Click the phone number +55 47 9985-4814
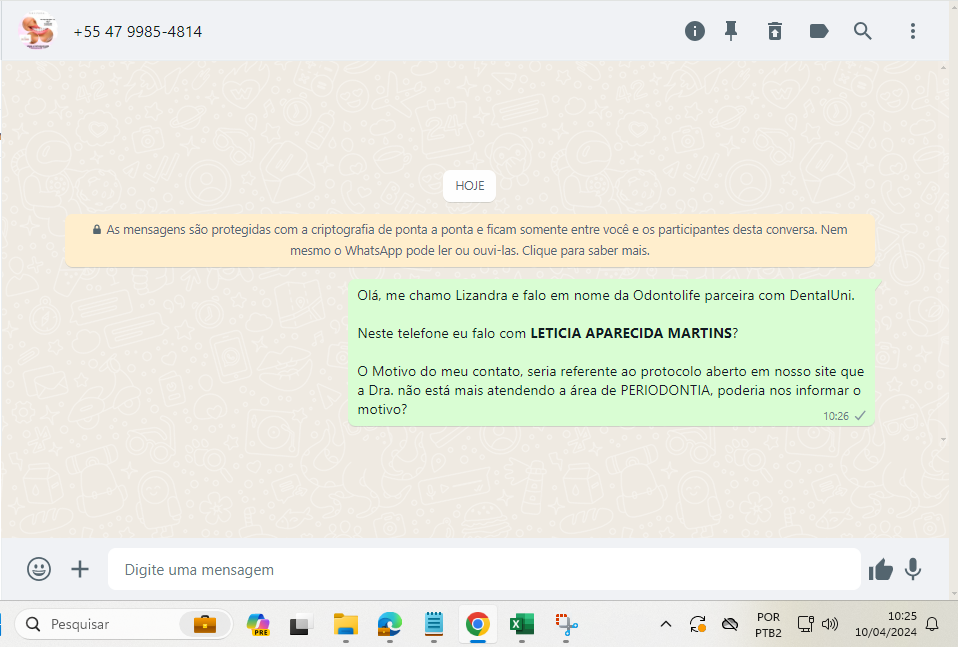 138,32
